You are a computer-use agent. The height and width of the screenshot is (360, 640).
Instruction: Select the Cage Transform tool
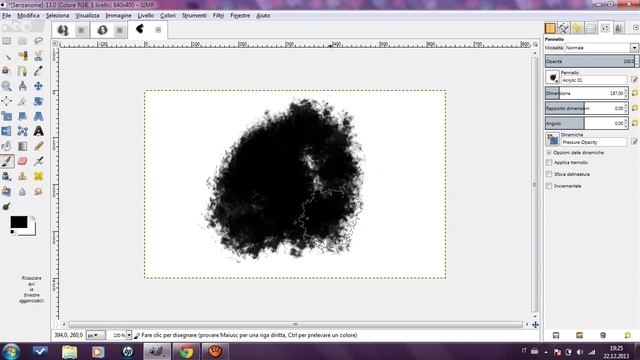[22, 131]
